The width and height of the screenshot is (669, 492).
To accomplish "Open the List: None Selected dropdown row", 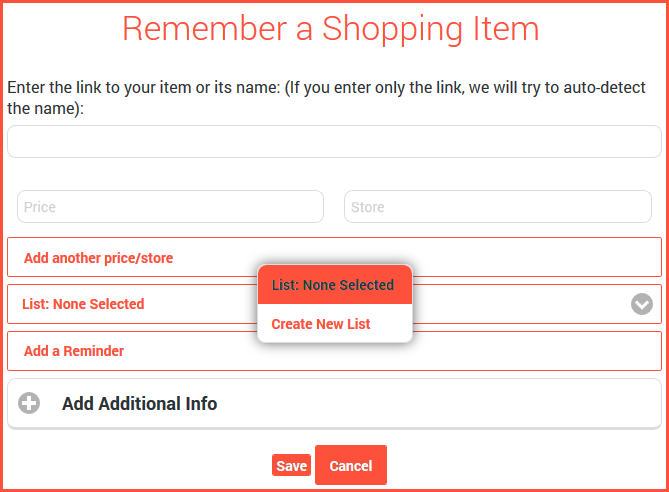I will 334,304.
